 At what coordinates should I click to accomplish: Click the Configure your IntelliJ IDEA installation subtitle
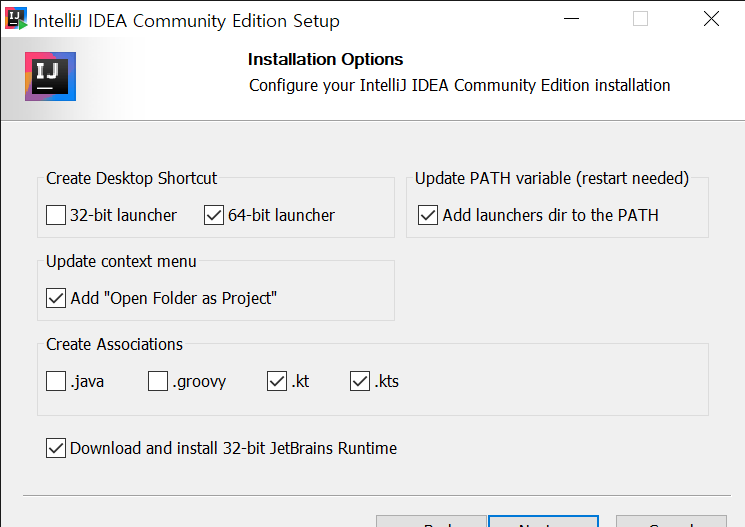[x=459, y=86]
